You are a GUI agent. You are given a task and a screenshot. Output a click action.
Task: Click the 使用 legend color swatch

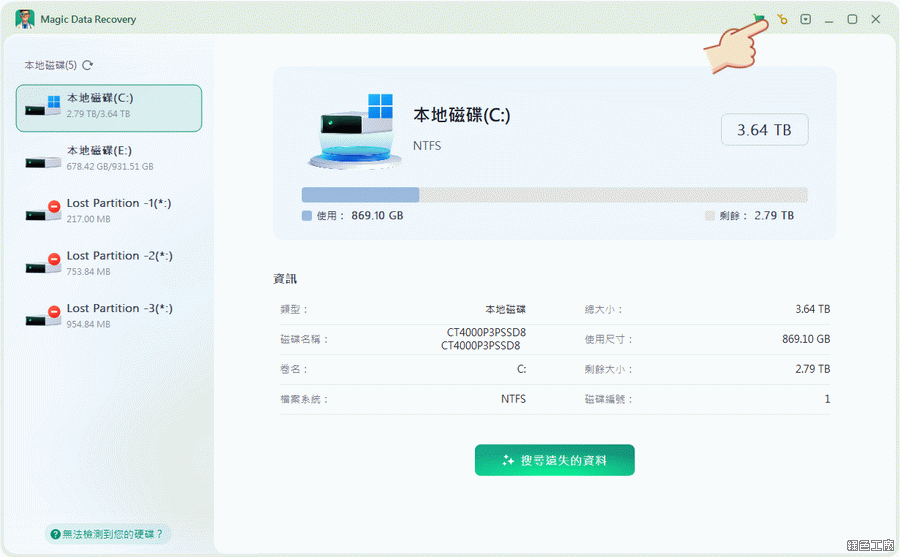pyautogui.click(x=307, y=215)
